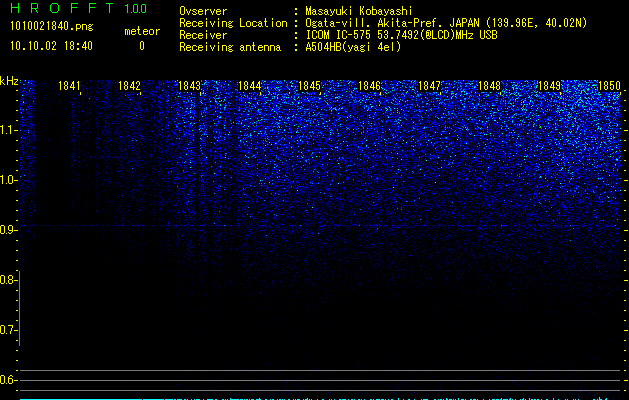The image size is (629, 400).
Task: Click the 1844 time marker
Action: [x=249, y=85]
